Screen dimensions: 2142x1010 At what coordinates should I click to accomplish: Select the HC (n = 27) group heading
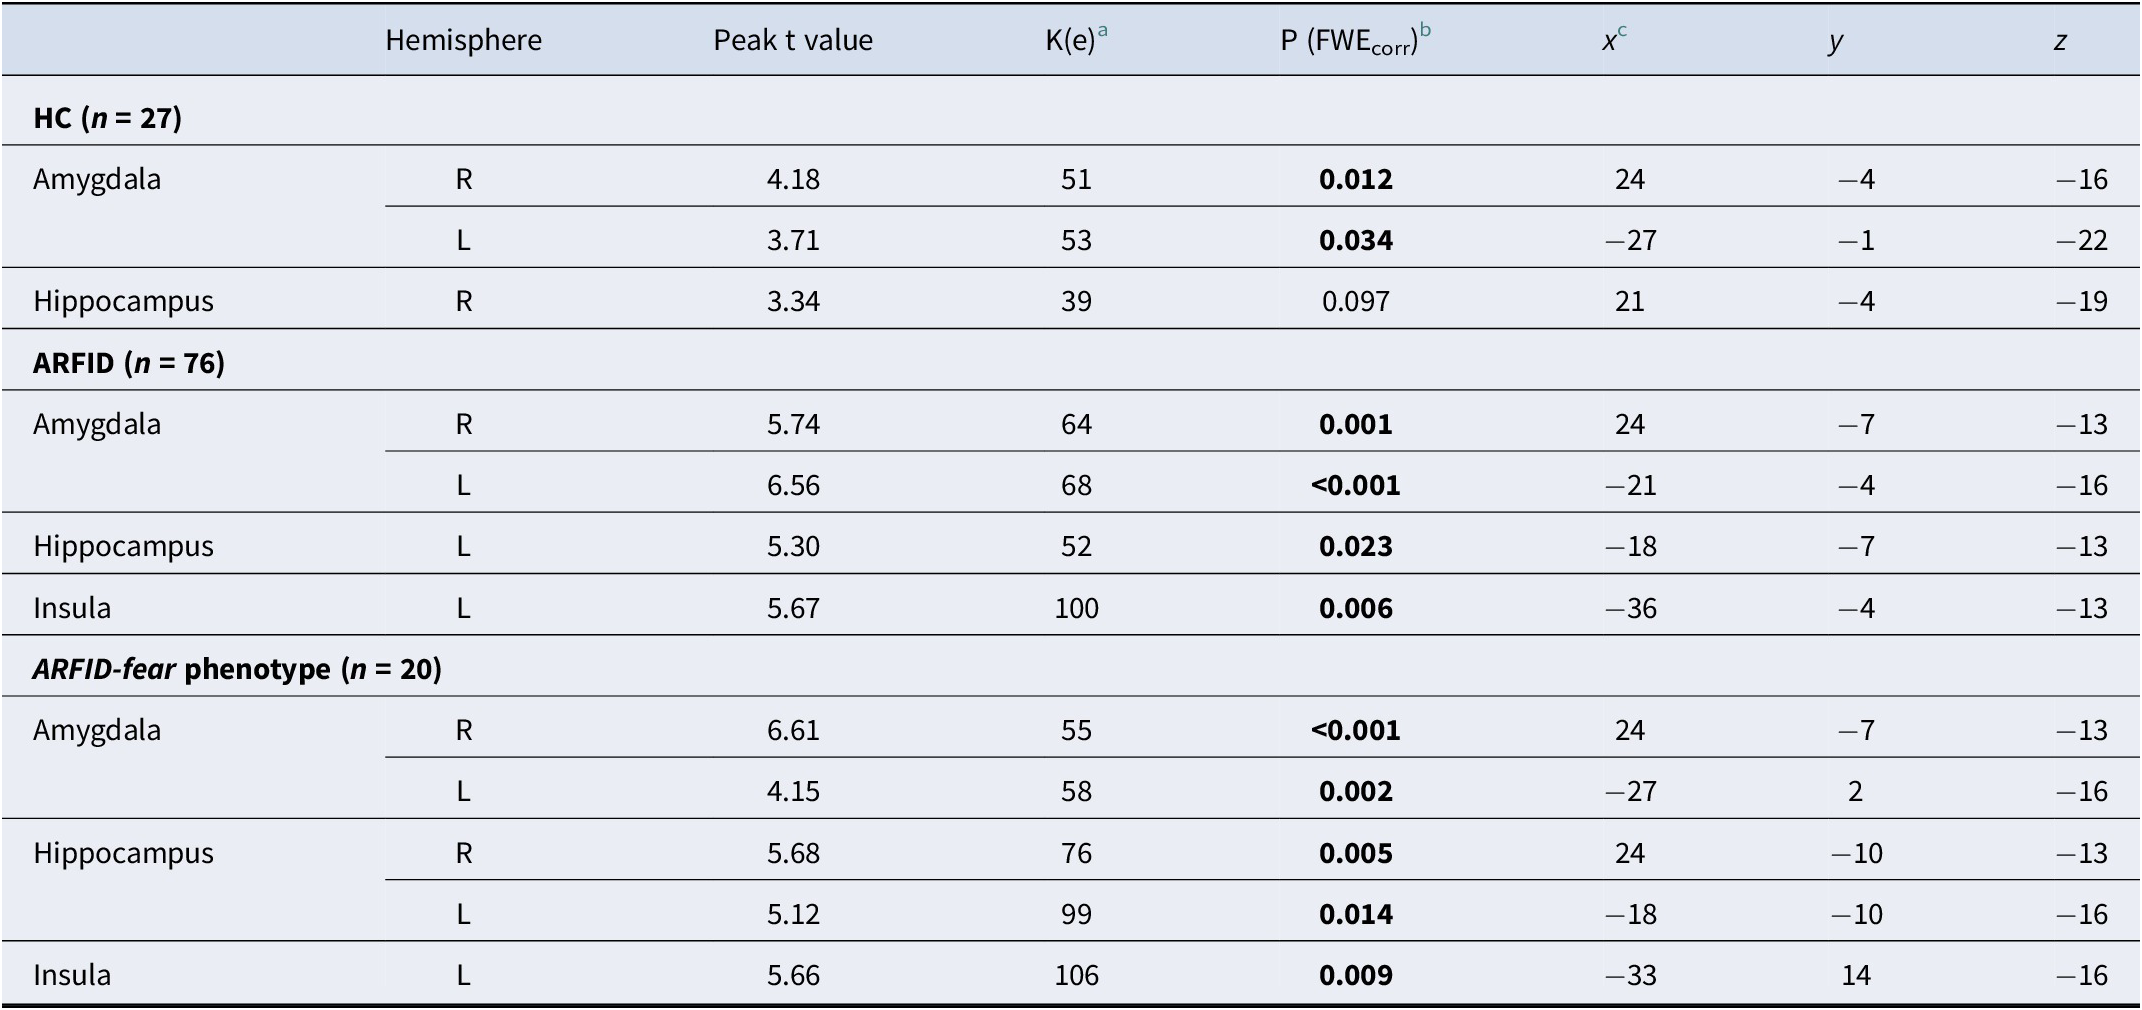click(107, 118)
